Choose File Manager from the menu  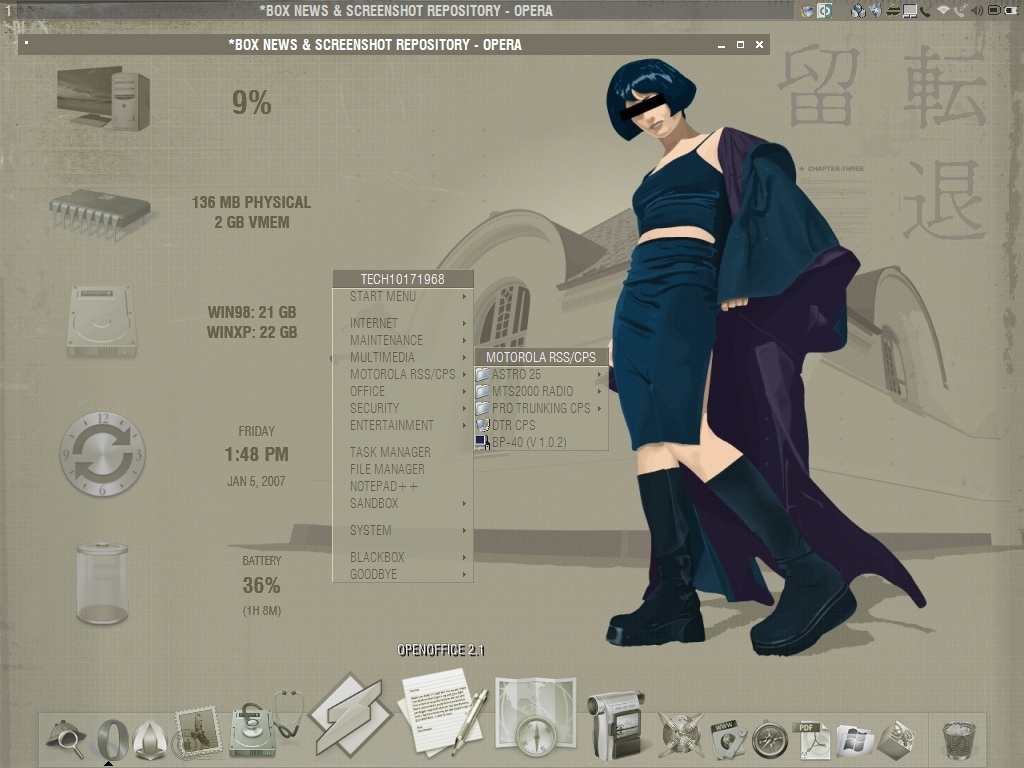(402, 469)
